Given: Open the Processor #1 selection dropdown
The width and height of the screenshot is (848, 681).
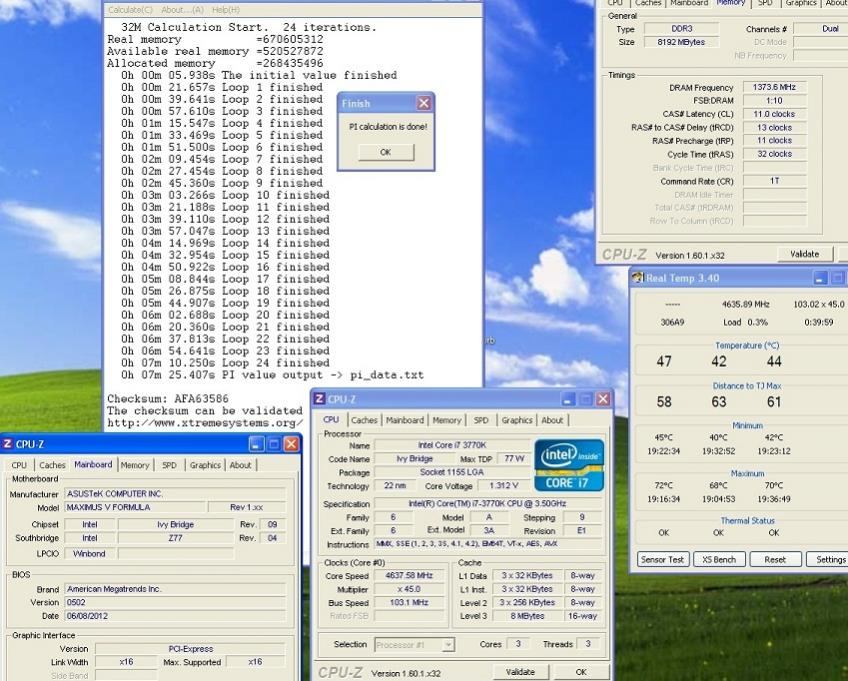Looking at the screenshot, I should (448, 645).
